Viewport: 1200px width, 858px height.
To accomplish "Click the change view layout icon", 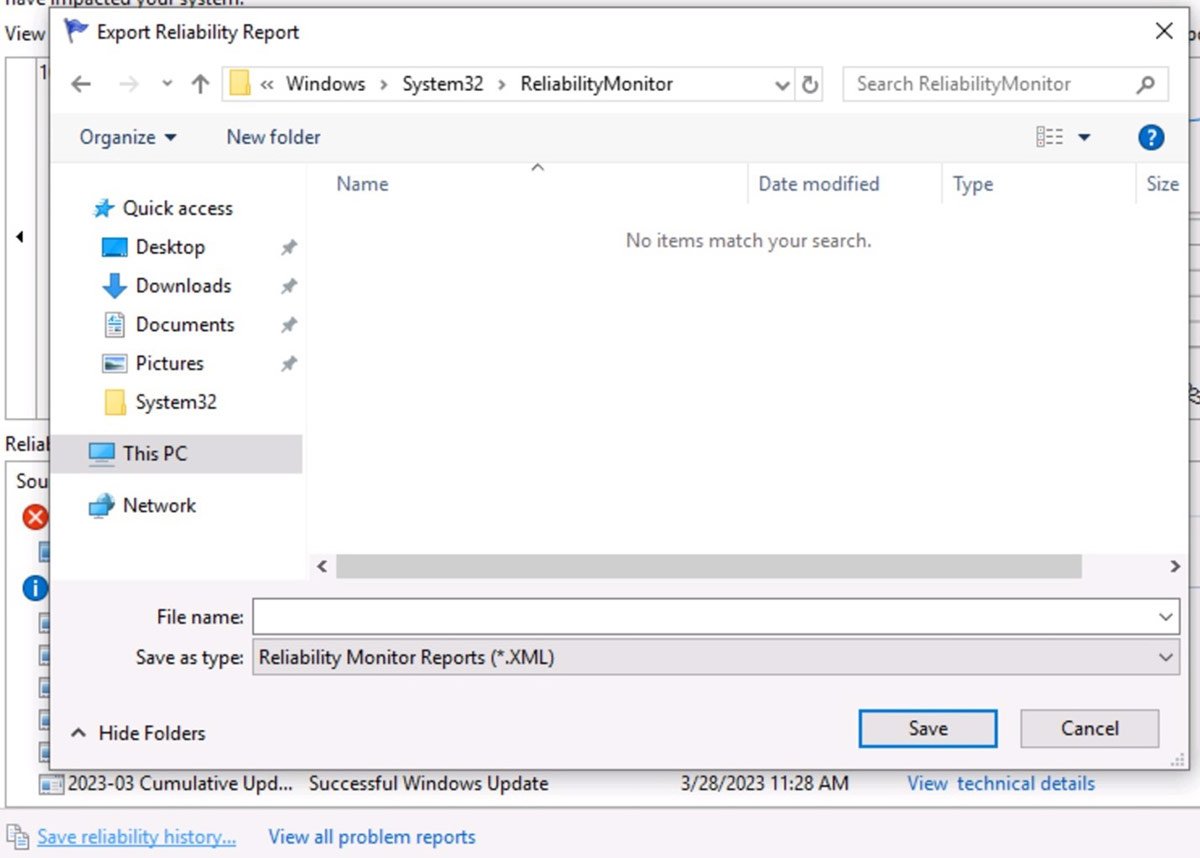I will coord(1050,137).
